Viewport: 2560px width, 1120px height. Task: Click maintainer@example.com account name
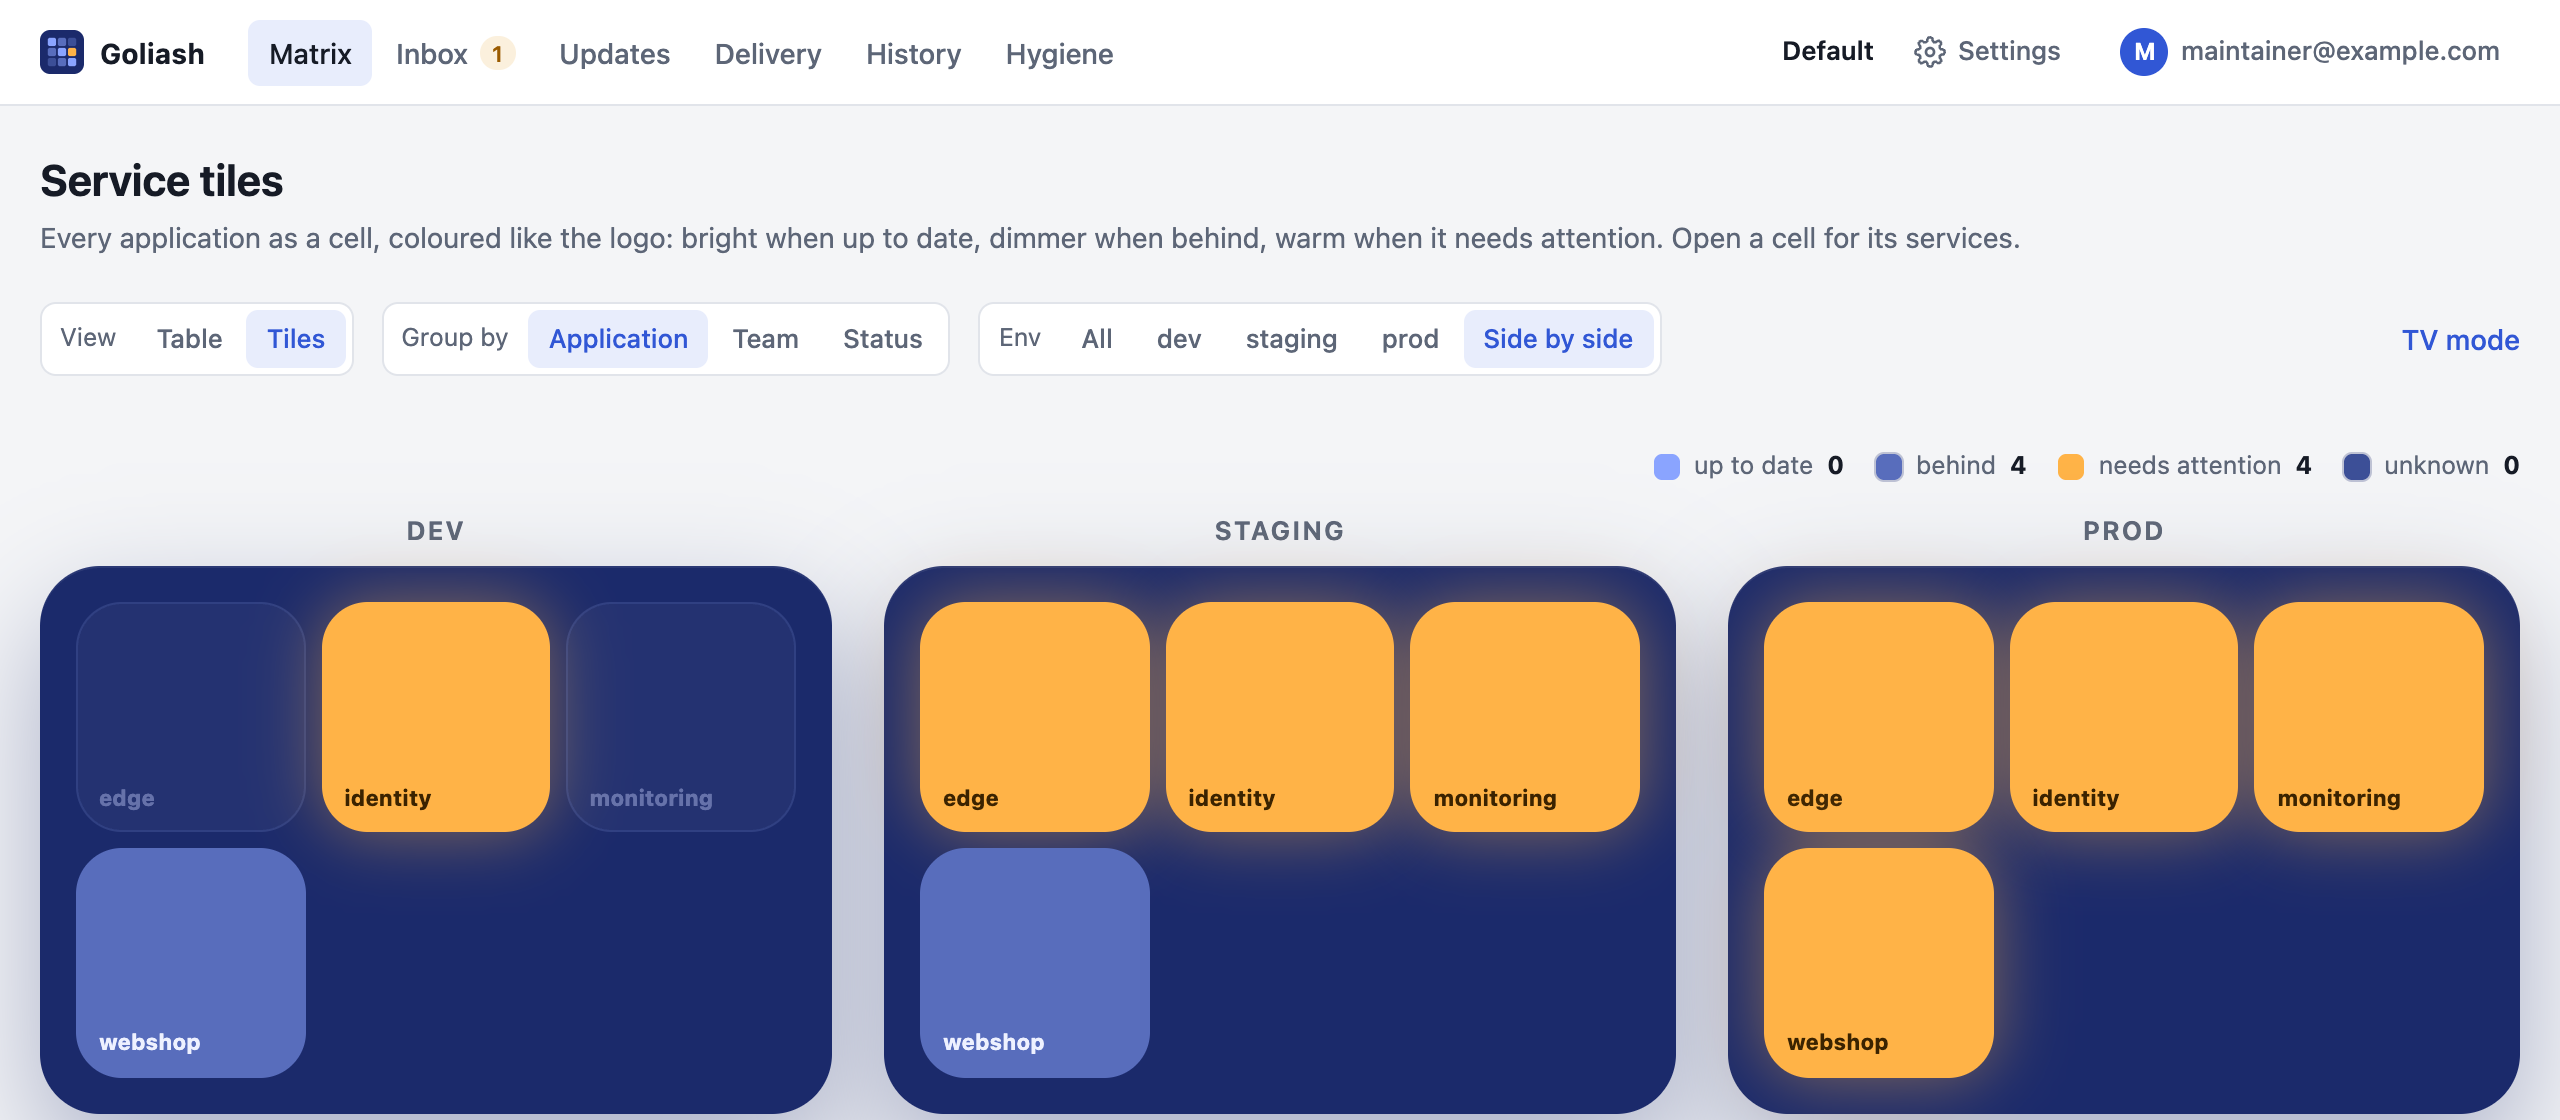[2340, 51]
